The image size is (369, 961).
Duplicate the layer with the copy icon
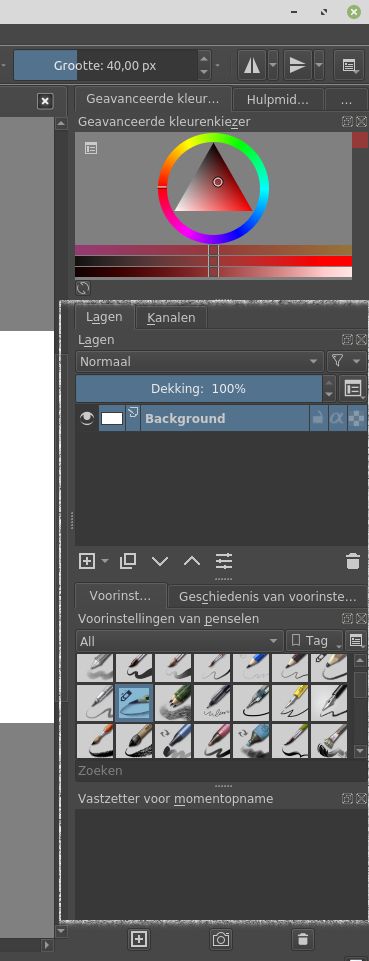point(127,561)
